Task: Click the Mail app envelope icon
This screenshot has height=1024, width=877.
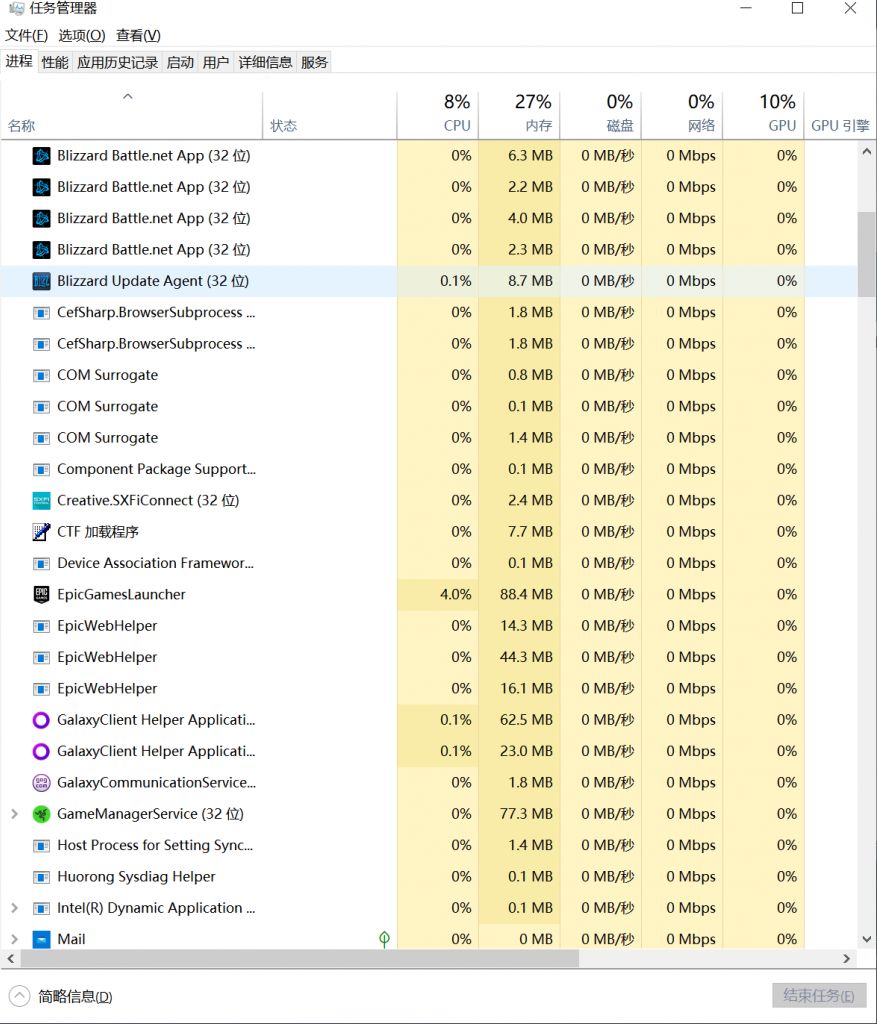Action: (41, 940)
